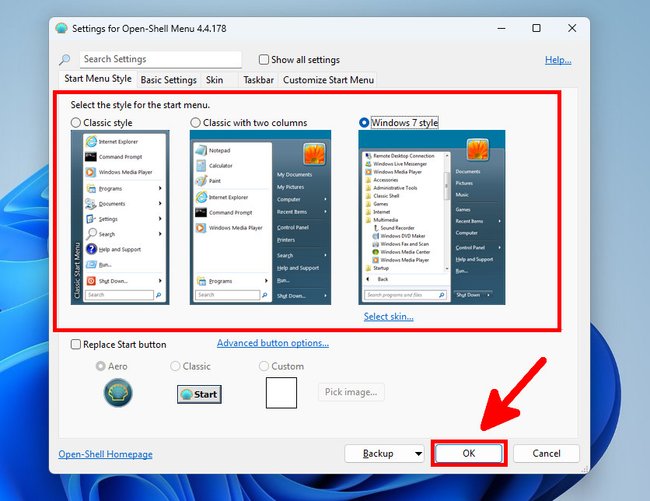Close the Open-Shell settings window
The height and width of the screenshot is (501, 650).
point(572,28)
